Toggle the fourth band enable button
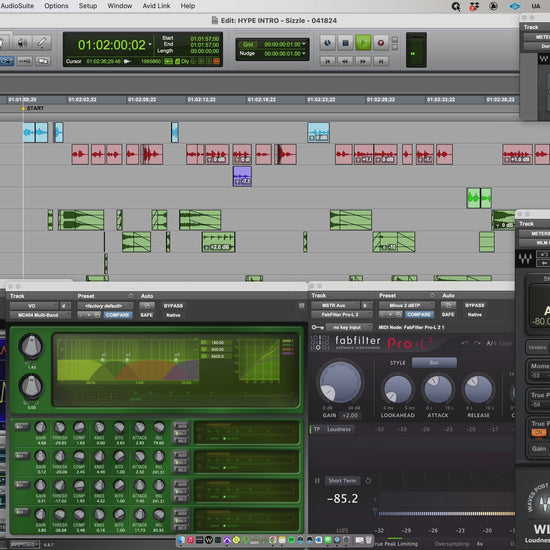Screen dimensions: 550x550 pos(22,512)
